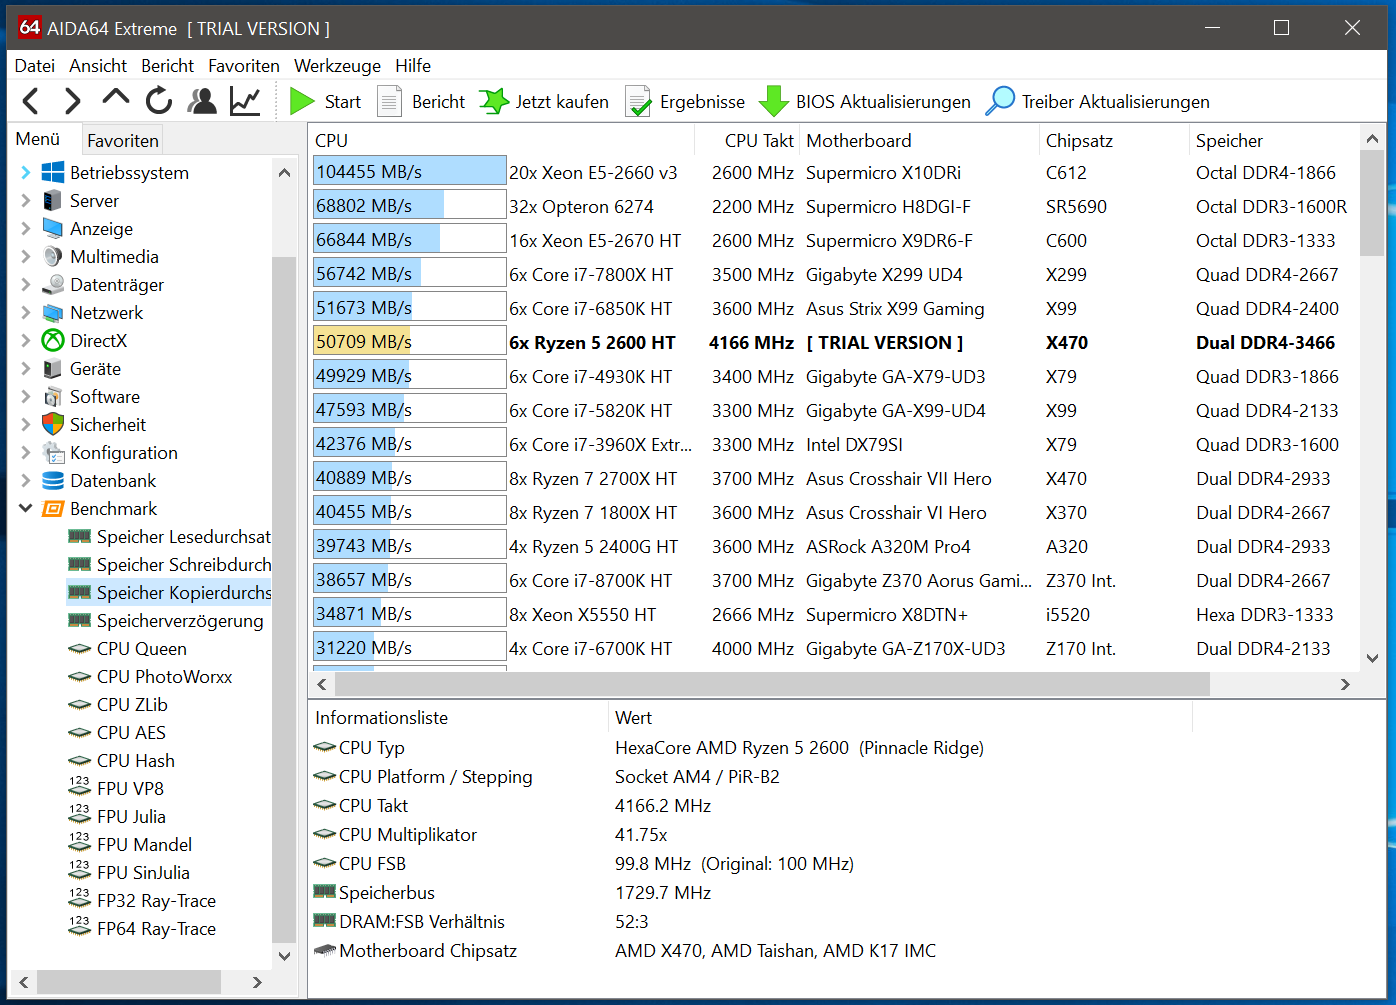The image size is (1396, 1005).
Task: Click the BIOS Aktualisierungen label
Action: pos(883,101)
